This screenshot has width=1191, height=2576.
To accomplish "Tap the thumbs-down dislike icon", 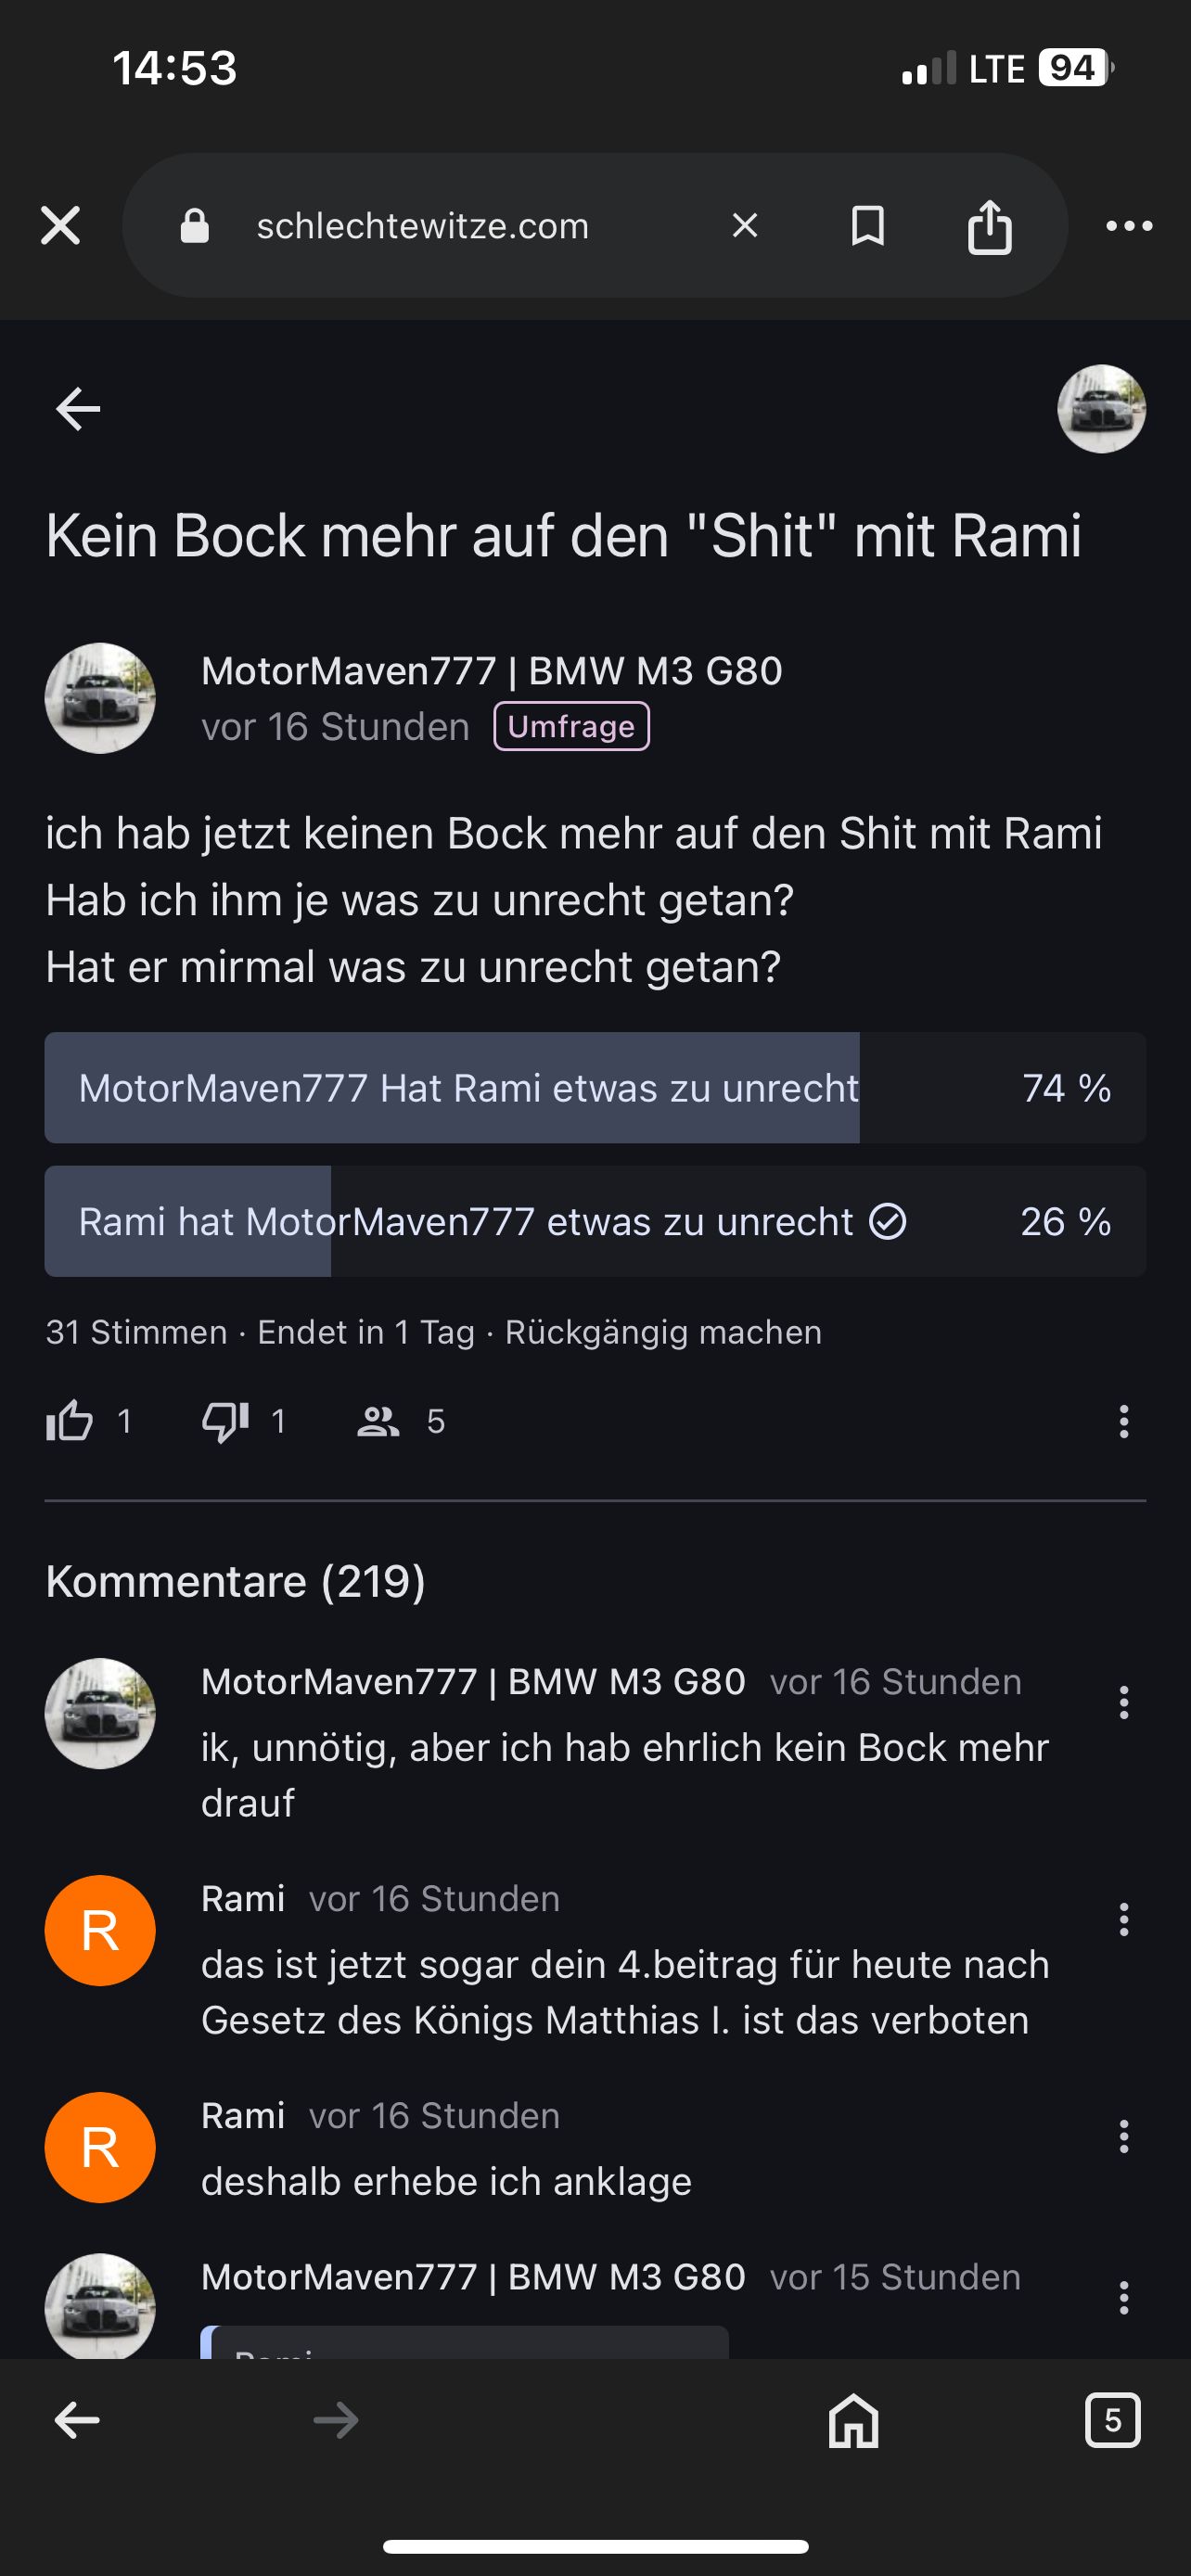I will click(x=225, y=1421).
